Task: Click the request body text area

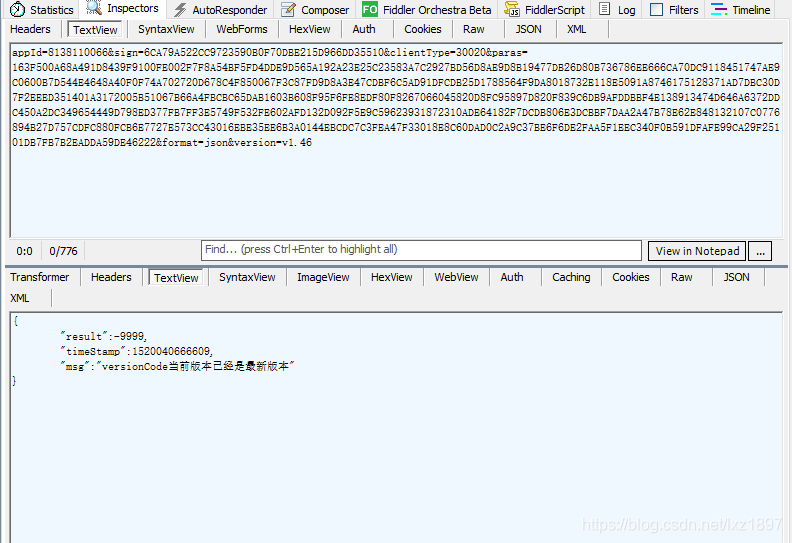Action: [x=396, y=140]
